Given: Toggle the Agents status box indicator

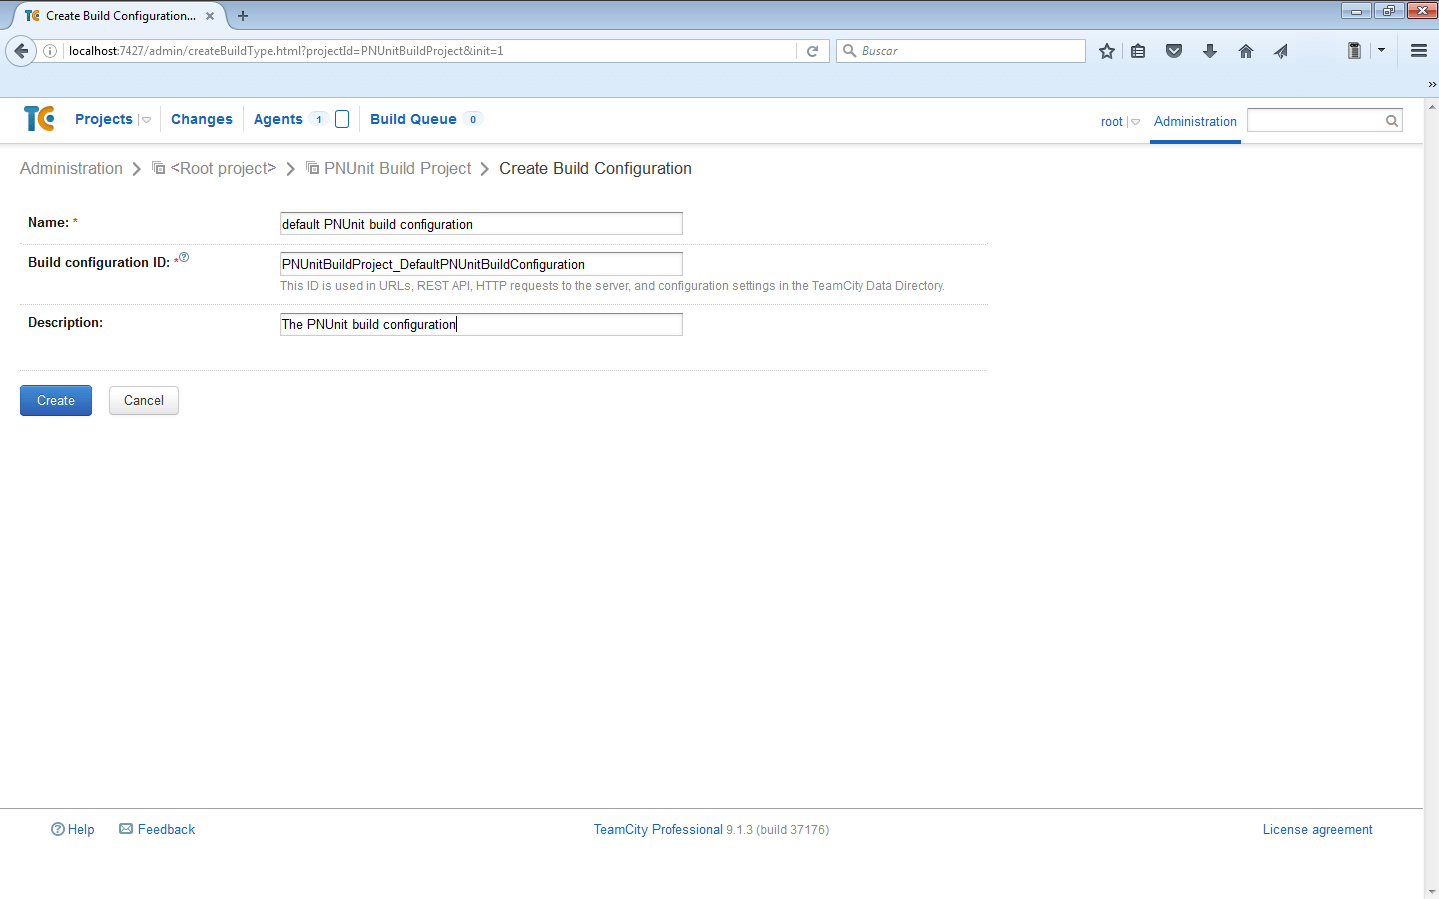Looking at the screenshot, I should tap(342, 119).
